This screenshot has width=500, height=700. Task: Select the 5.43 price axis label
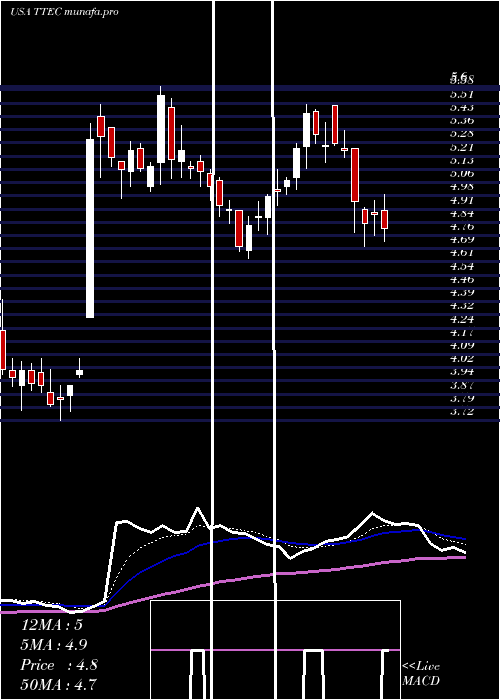tap(461, 107)
